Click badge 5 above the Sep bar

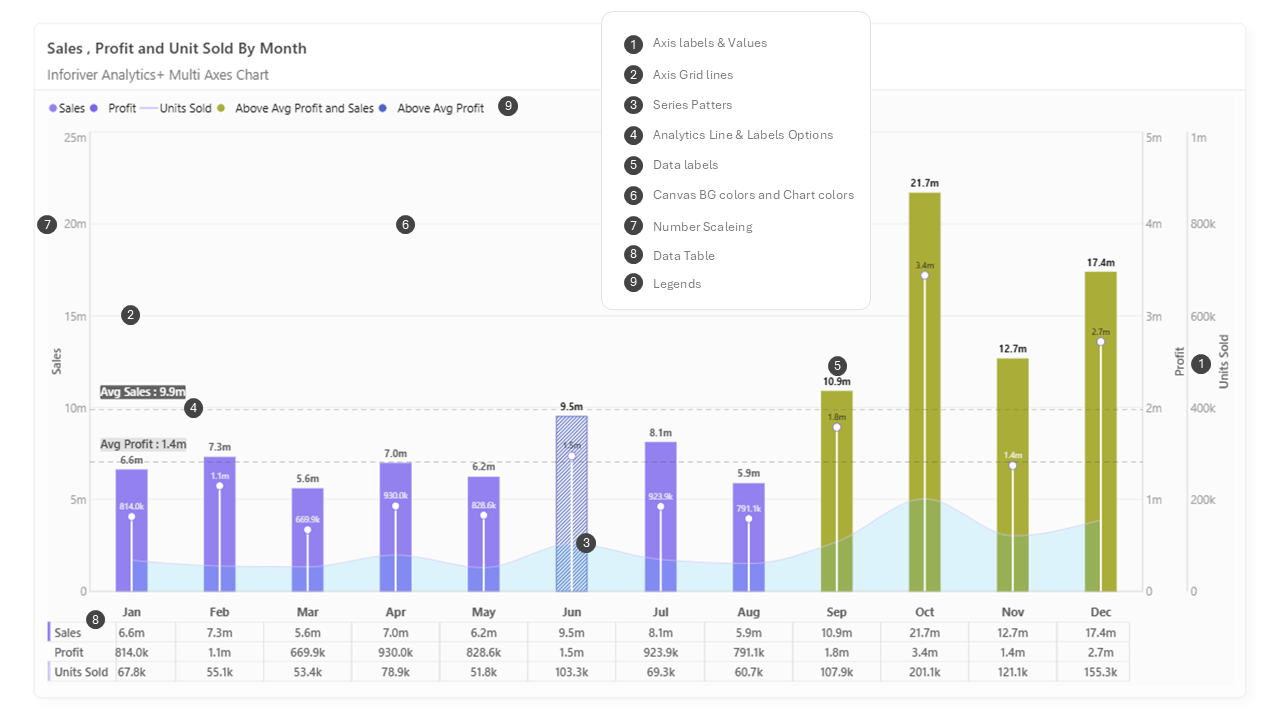pos(837,365)
